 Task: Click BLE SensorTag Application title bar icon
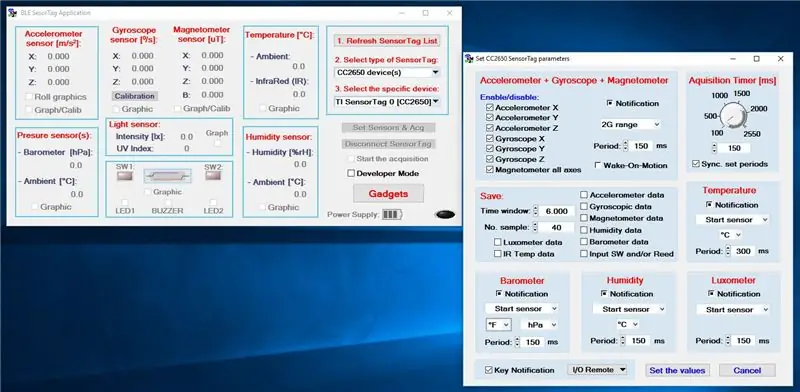click(12, 13)
